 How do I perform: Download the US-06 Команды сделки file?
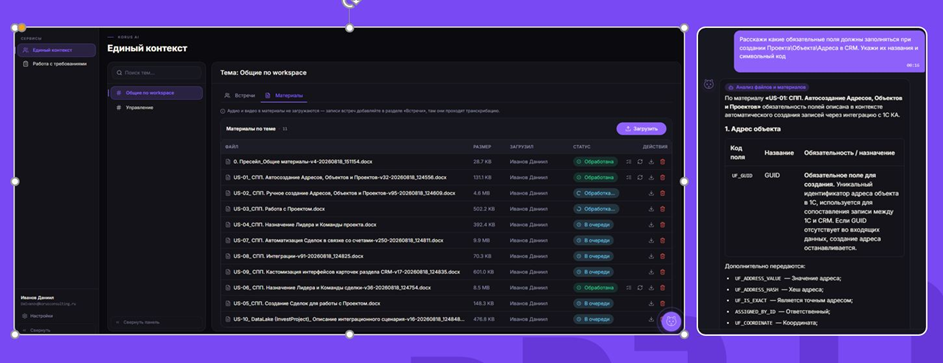click(x=651, y=288)
